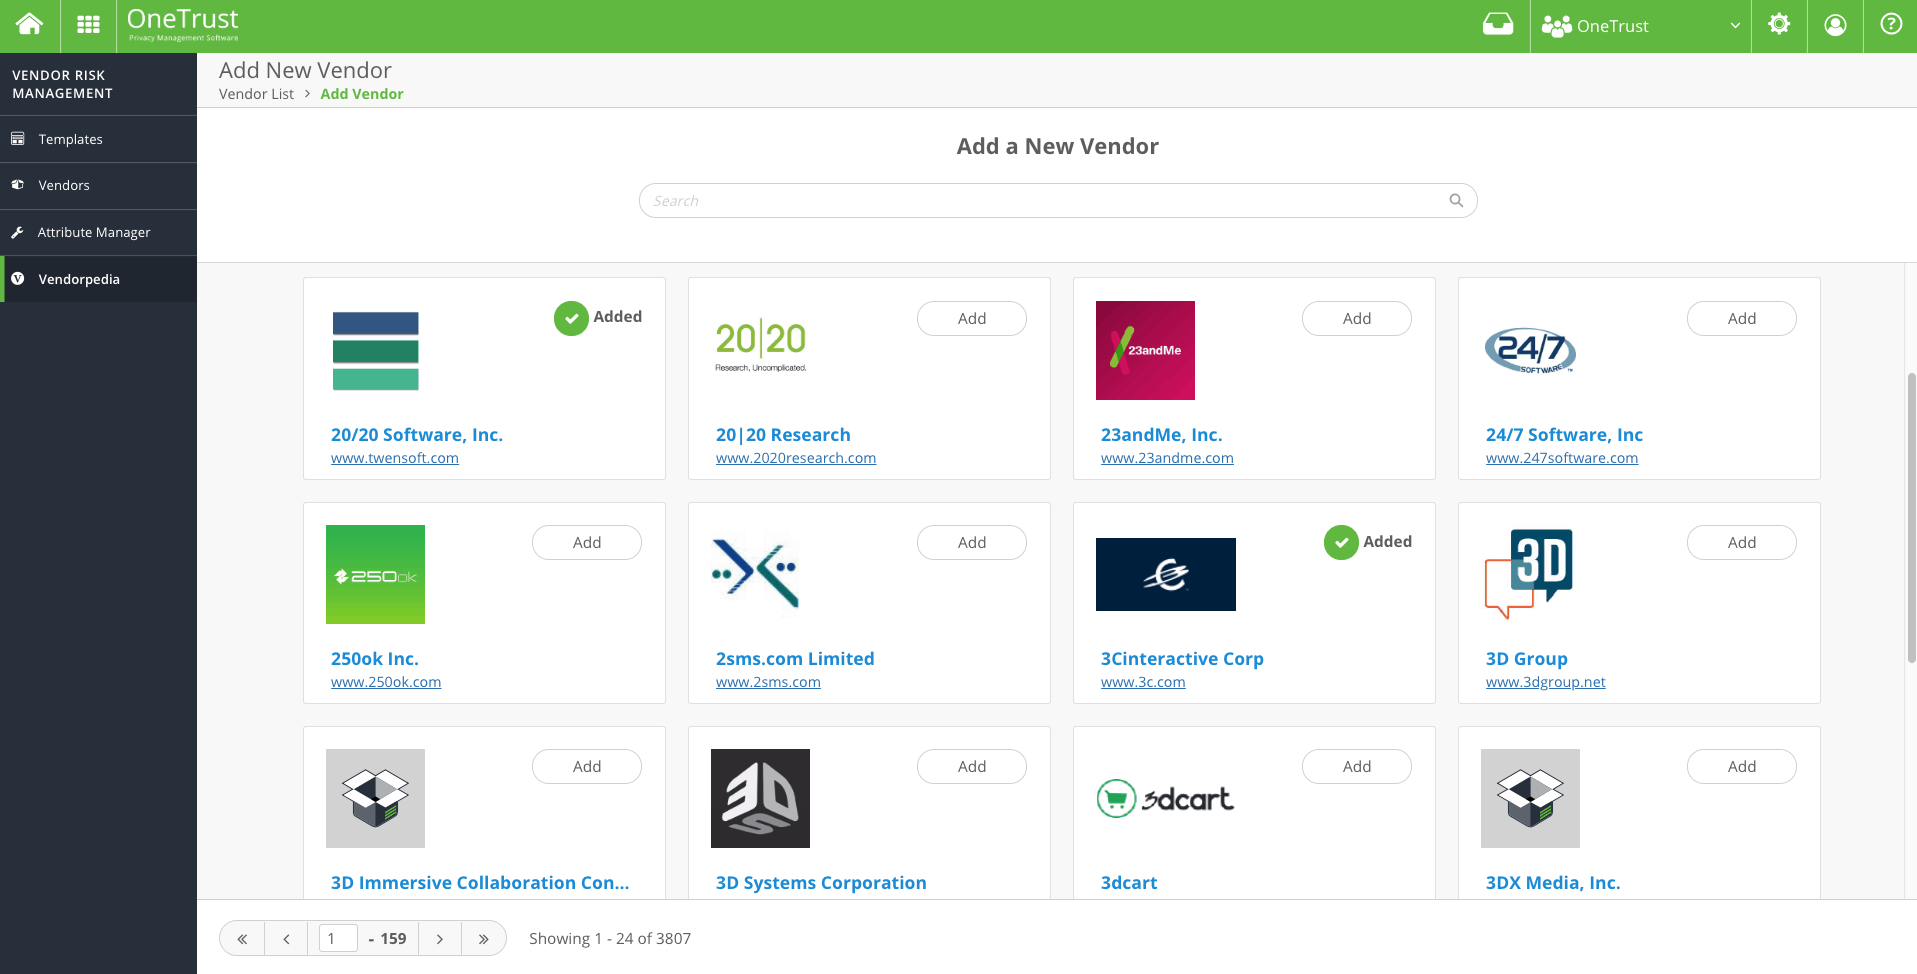Open www.23andme.com link

point(1167,458)
